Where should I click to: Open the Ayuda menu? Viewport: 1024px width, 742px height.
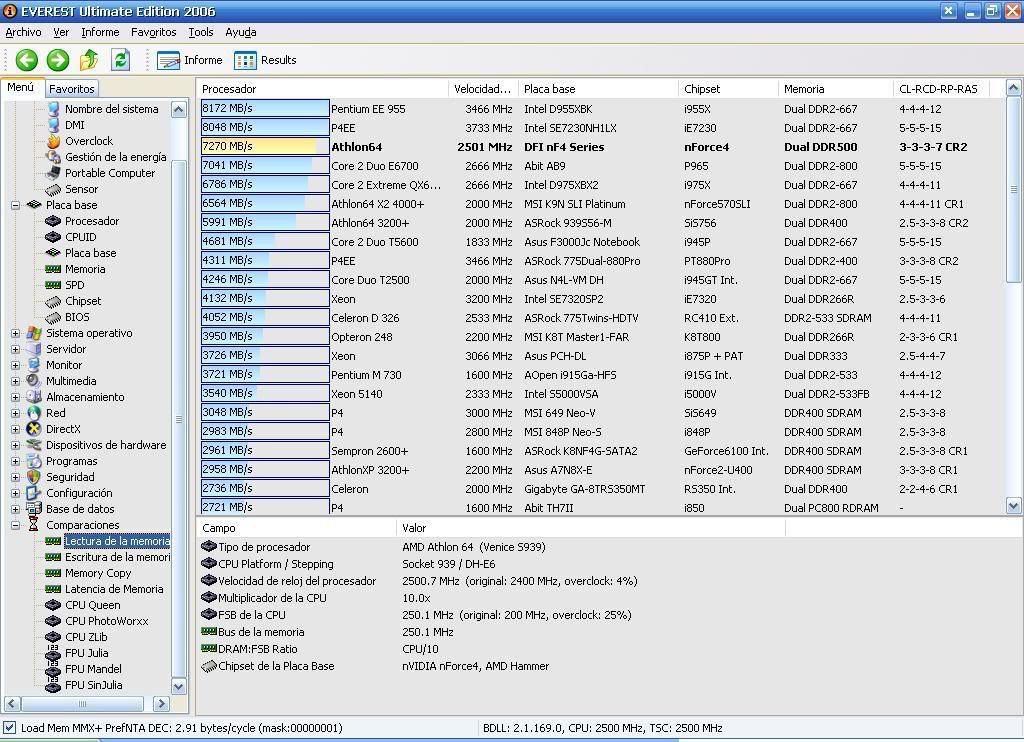241,32
